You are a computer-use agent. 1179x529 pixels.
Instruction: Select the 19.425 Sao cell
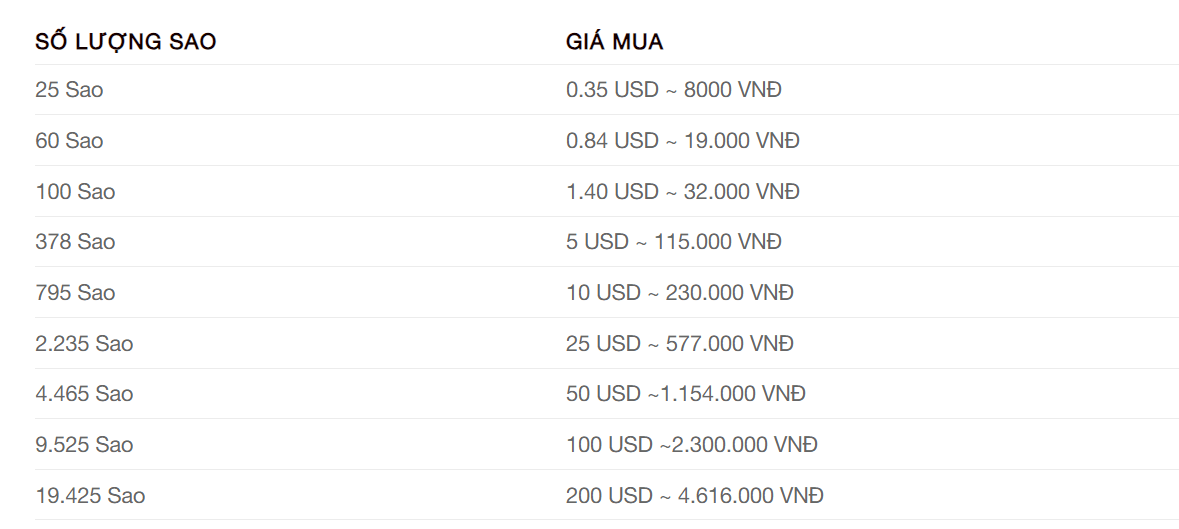coord(90,496)
